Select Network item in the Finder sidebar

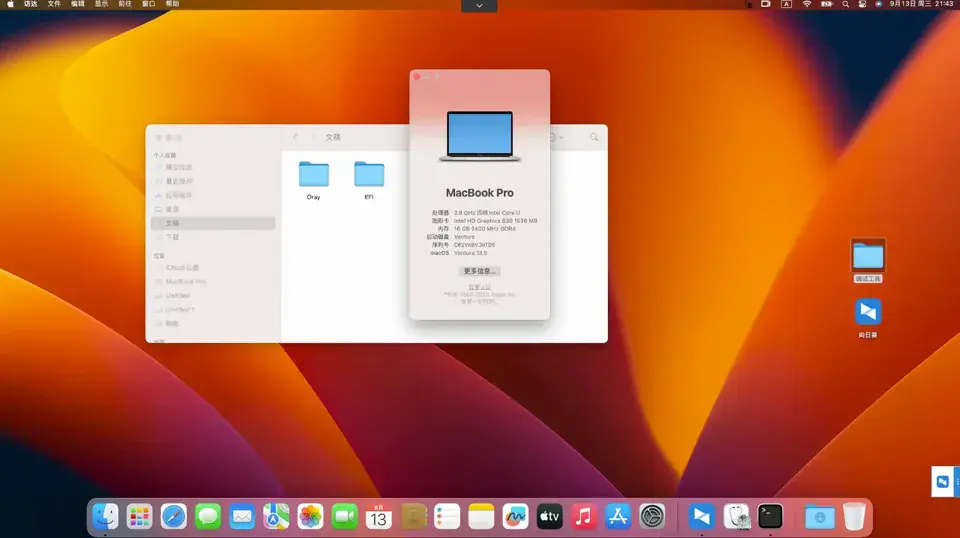213,323
